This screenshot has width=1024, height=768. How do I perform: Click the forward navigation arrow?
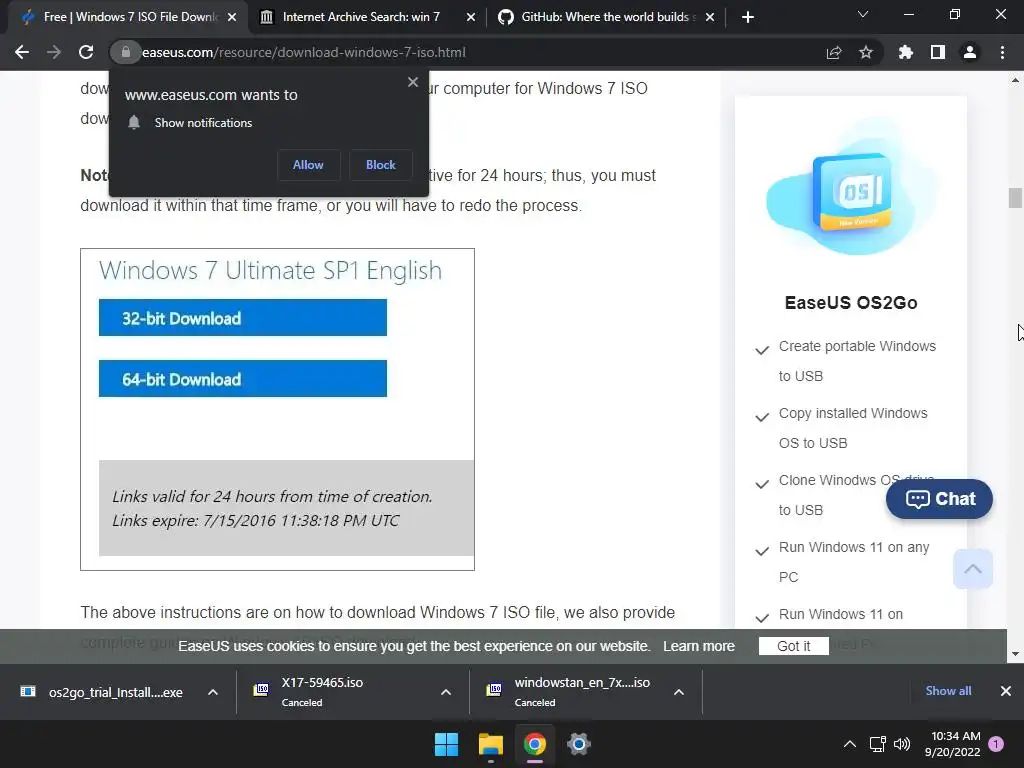pos(54,52)
